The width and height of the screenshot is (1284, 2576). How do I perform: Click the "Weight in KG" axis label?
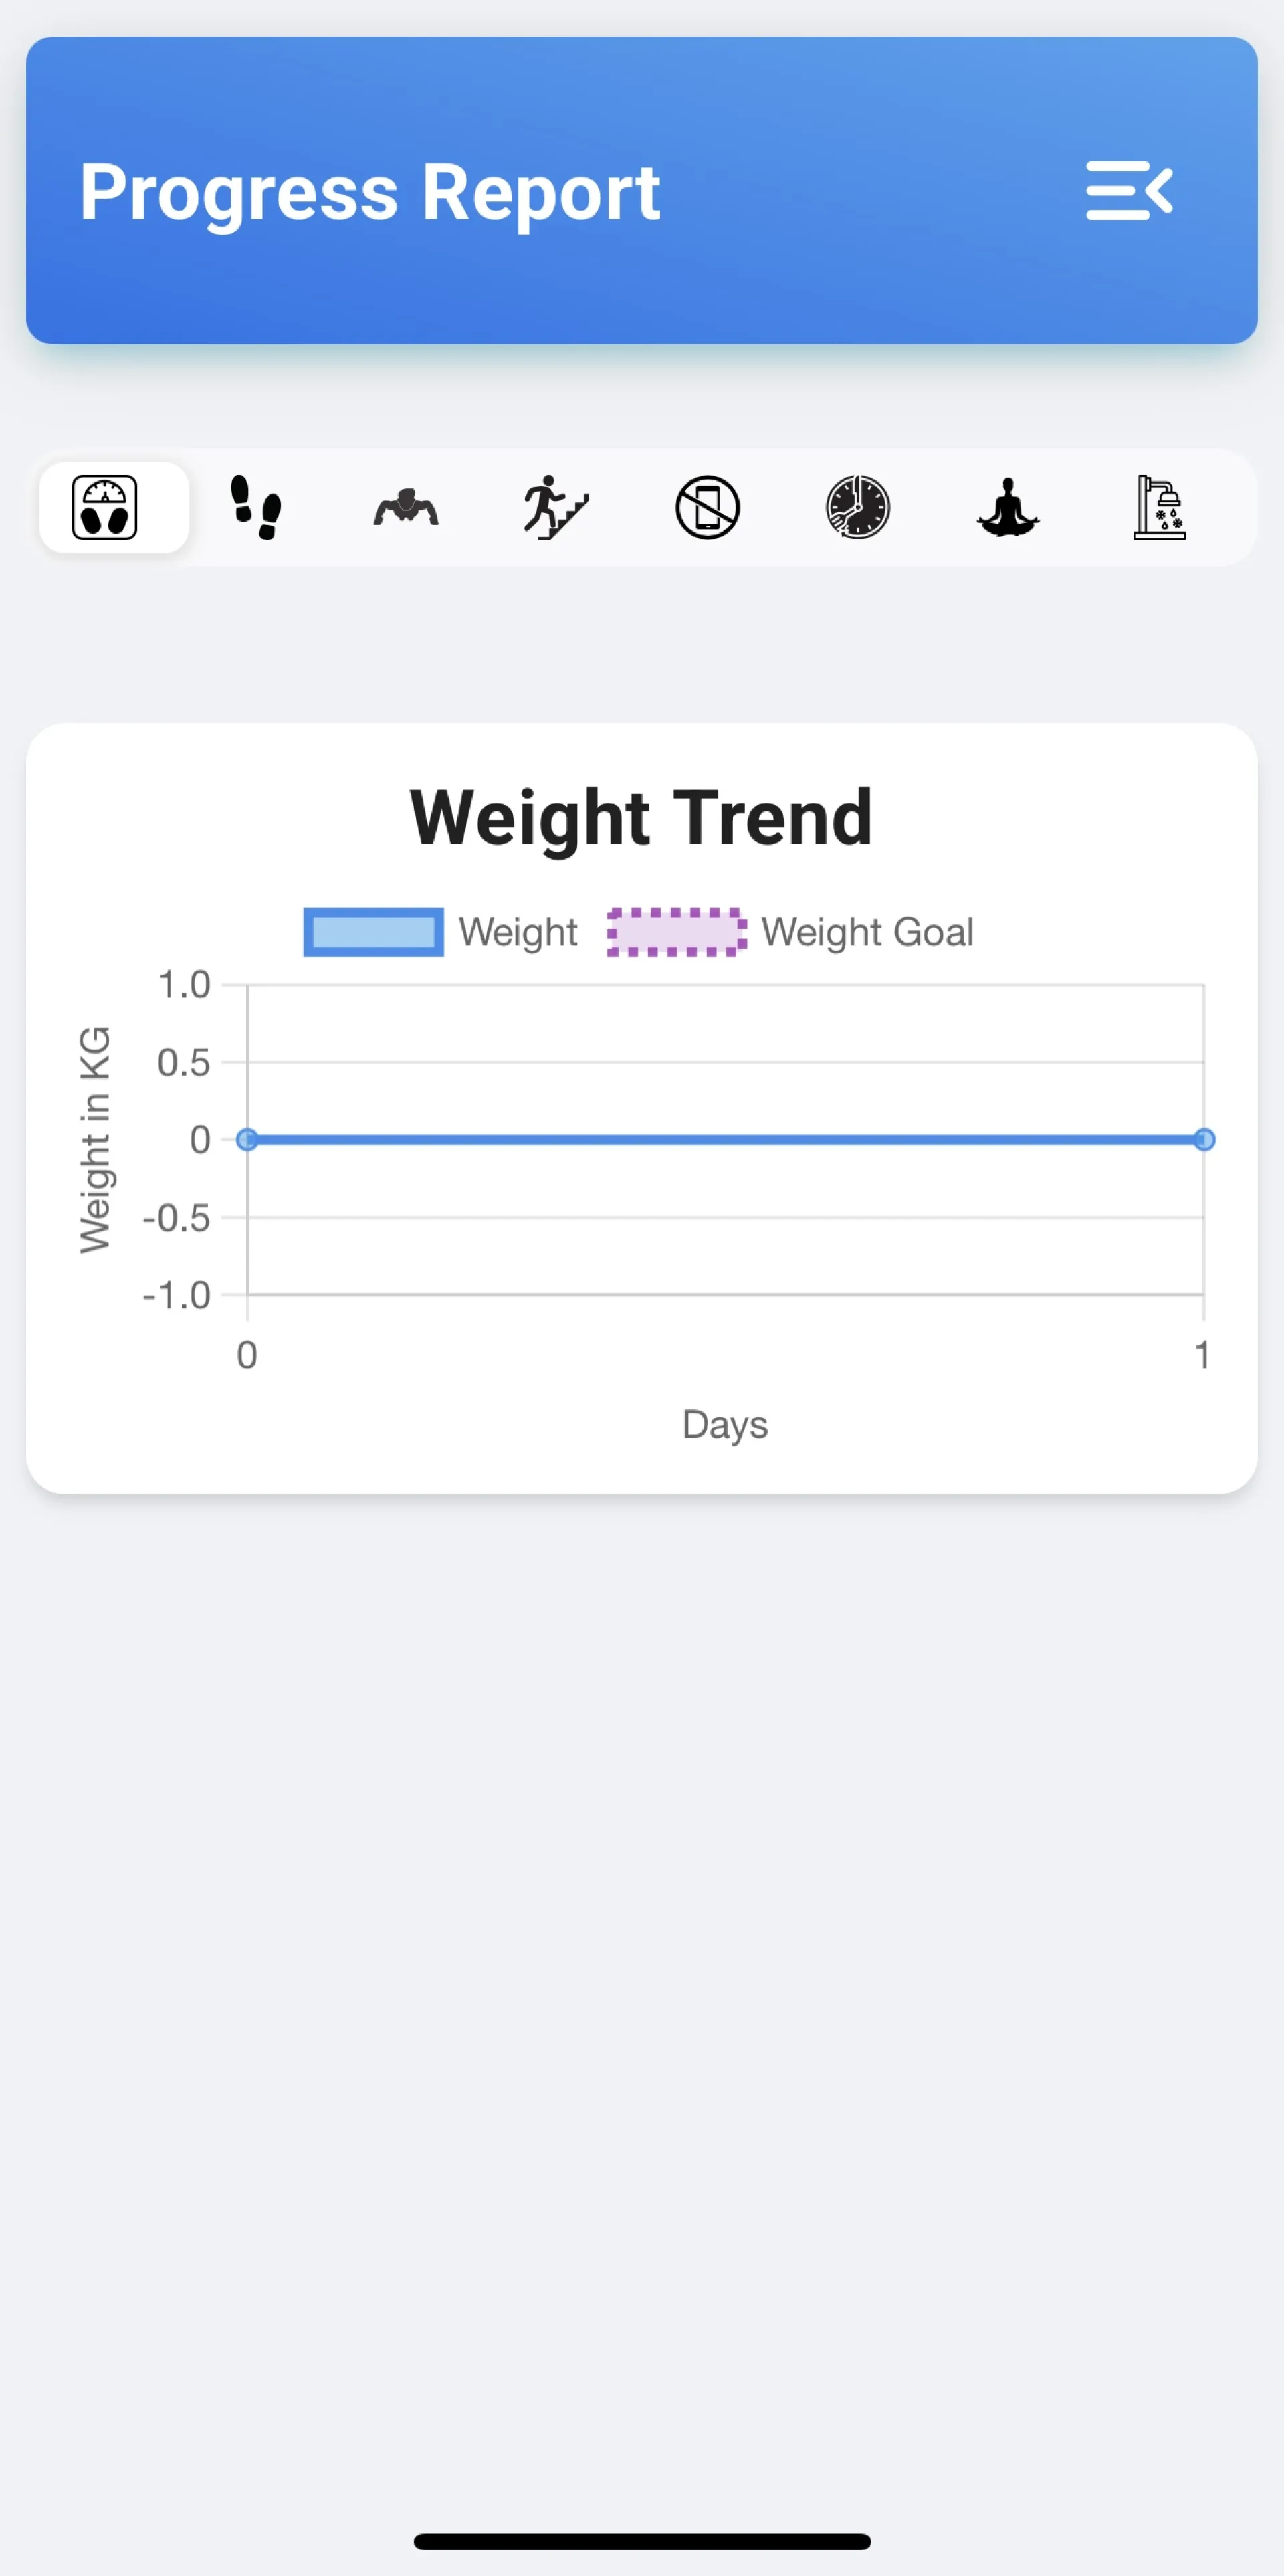pos(94,1139)
